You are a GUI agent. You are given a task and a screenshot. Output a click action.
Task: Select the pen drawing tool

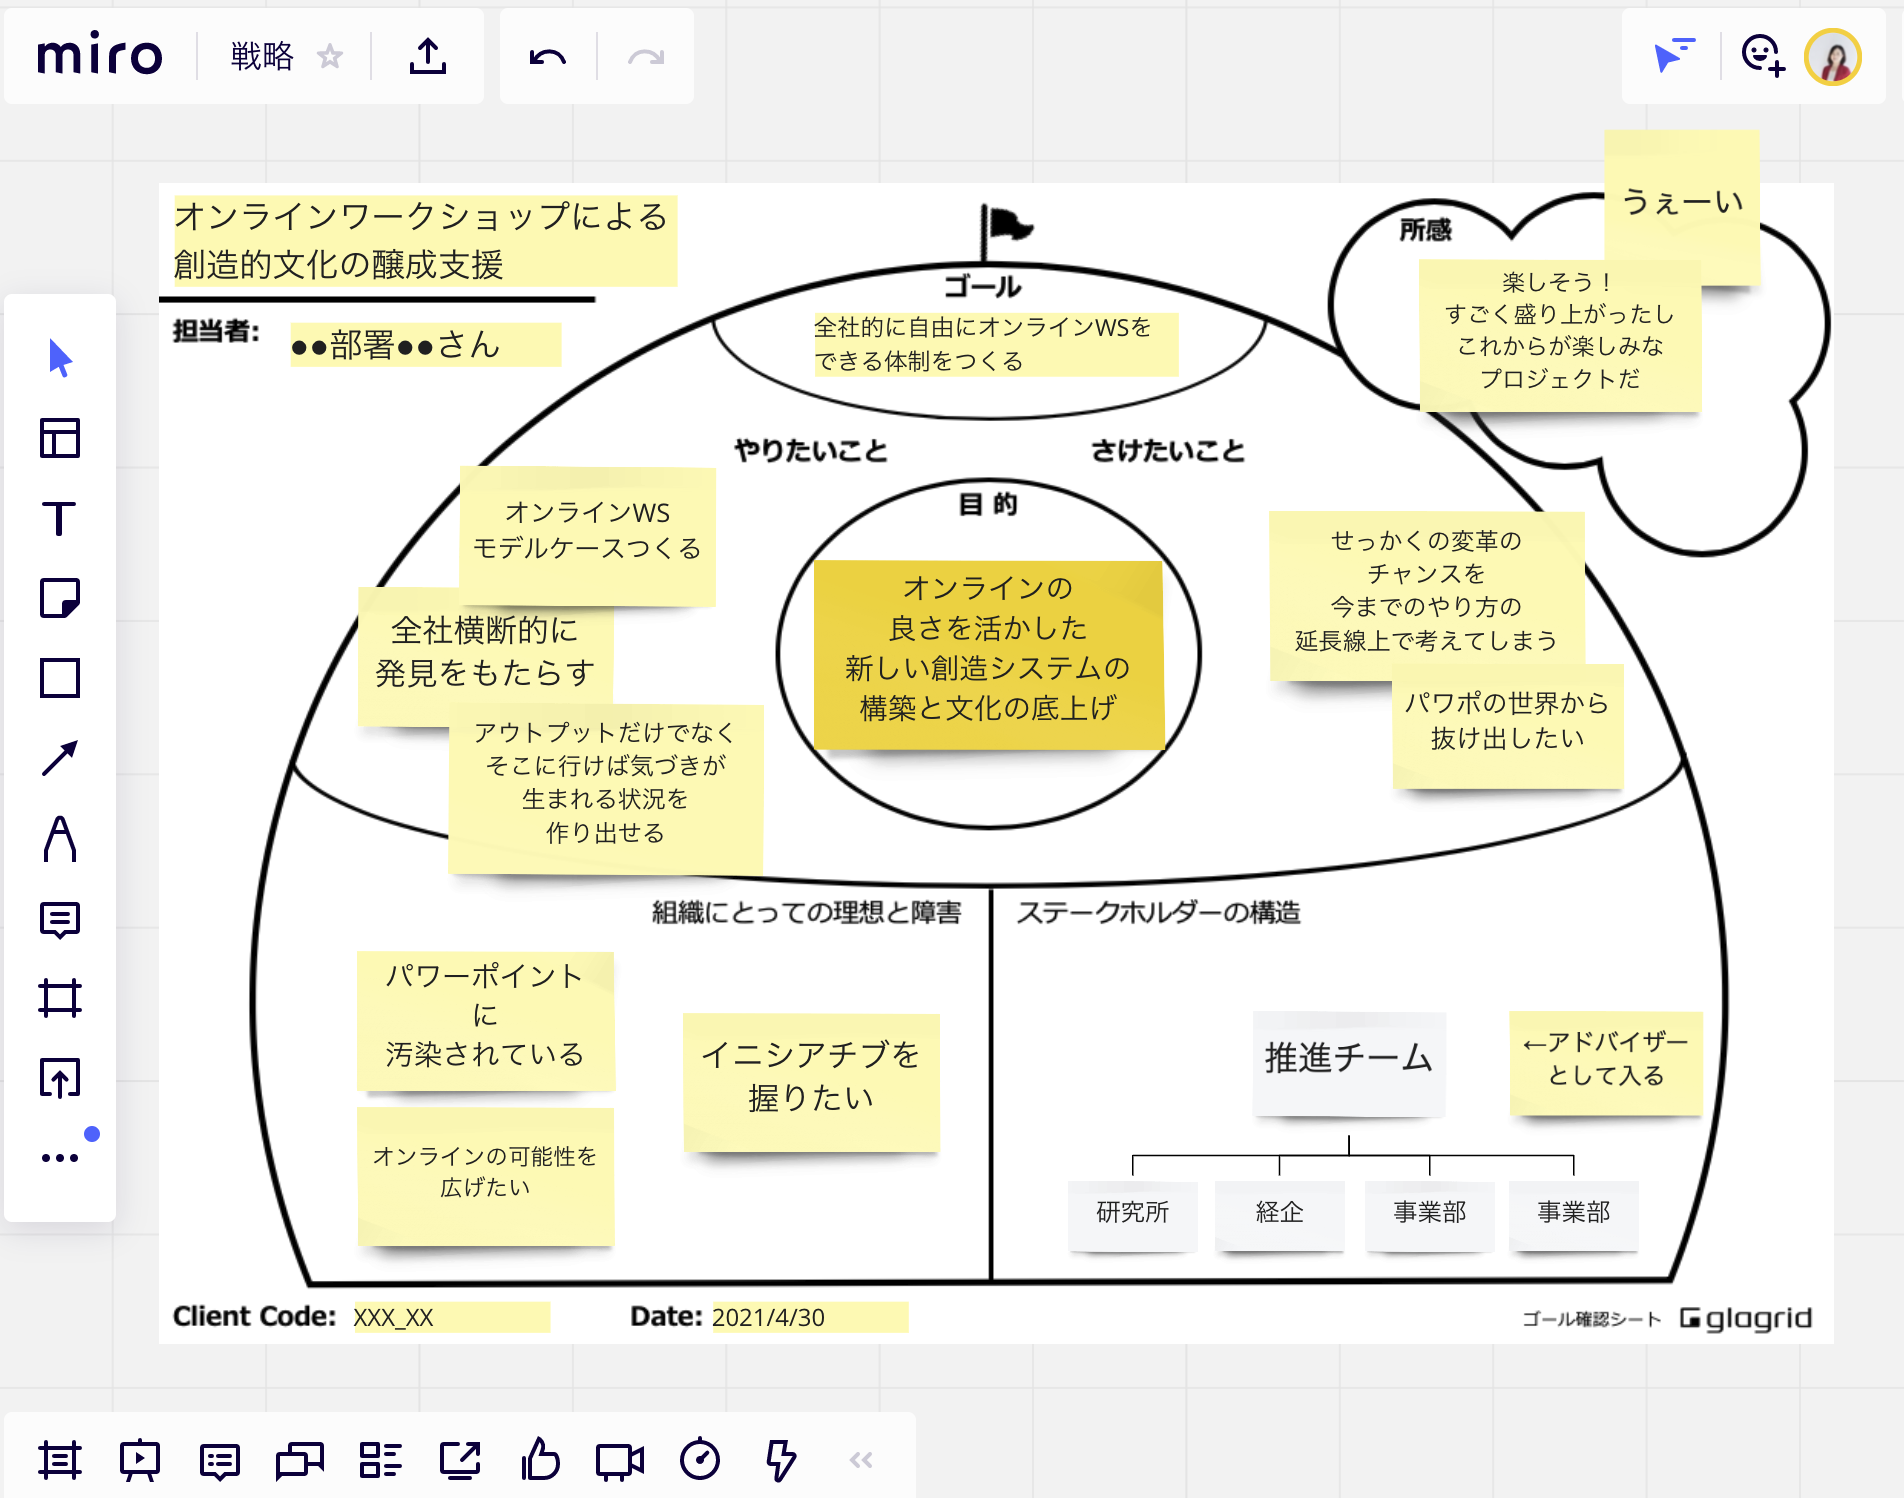(x=60, y=838)
